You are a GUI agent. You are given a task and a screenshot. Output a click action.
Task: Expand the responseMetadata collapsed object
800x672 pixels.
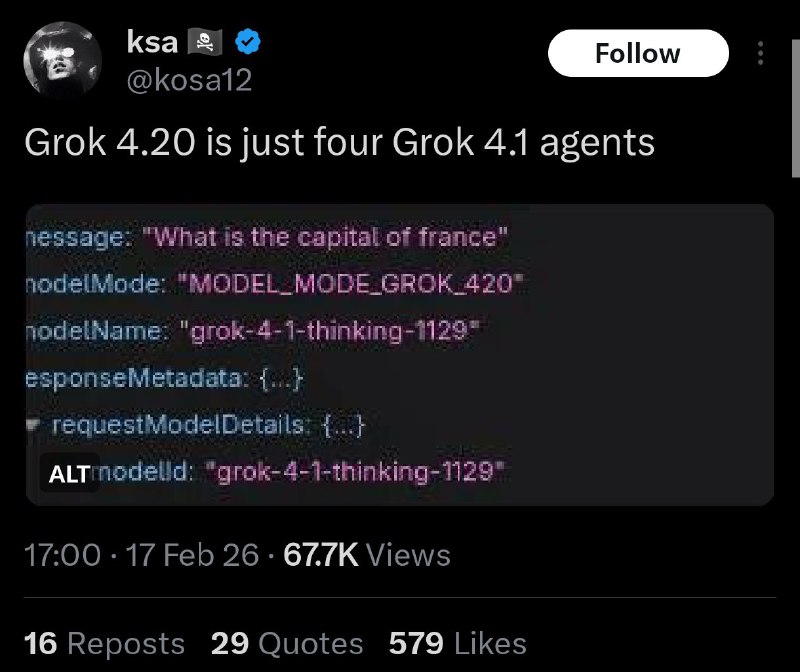(x=281, y=379)
